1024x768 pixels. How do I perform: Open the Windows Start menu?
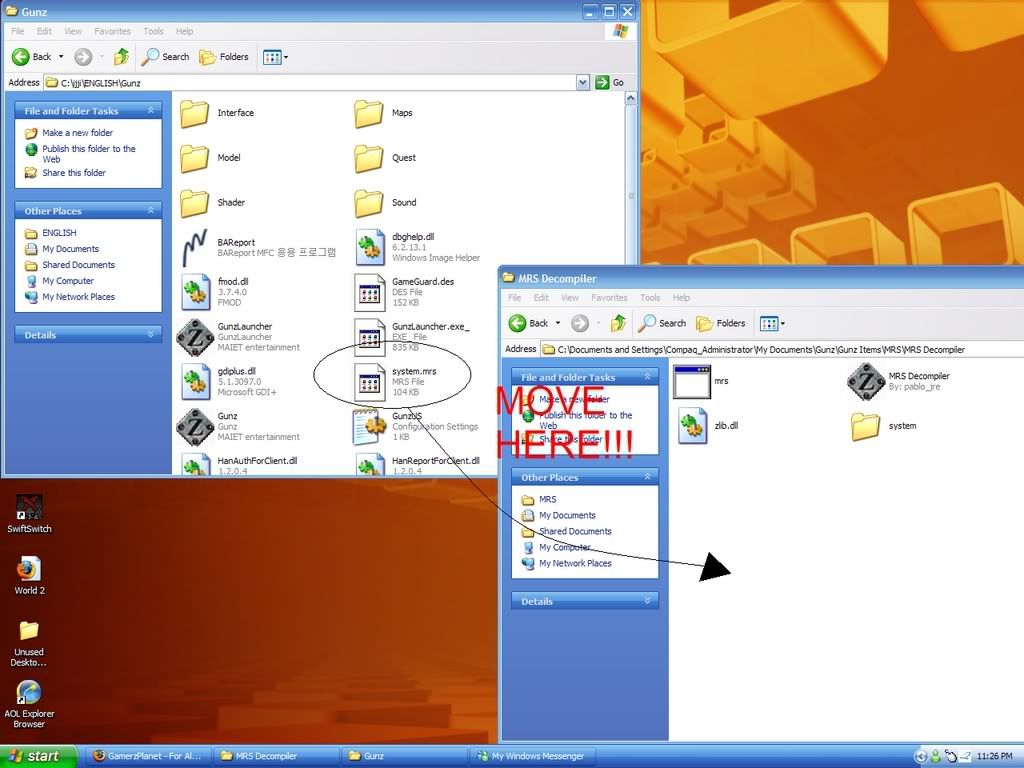38,756
